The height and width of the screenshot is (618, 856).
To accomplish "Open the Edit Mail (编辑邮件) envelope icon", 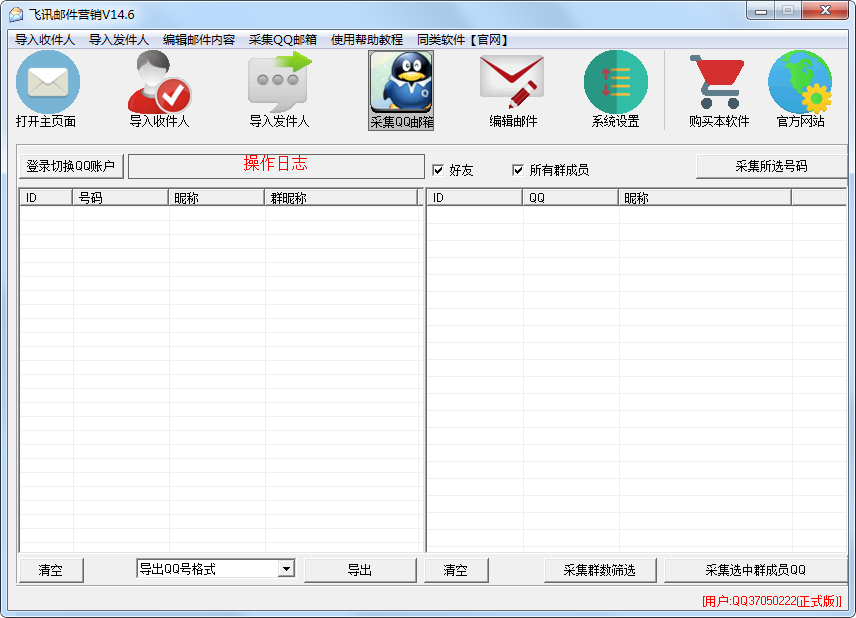I will pyautogui.click(x=512, y=83).
